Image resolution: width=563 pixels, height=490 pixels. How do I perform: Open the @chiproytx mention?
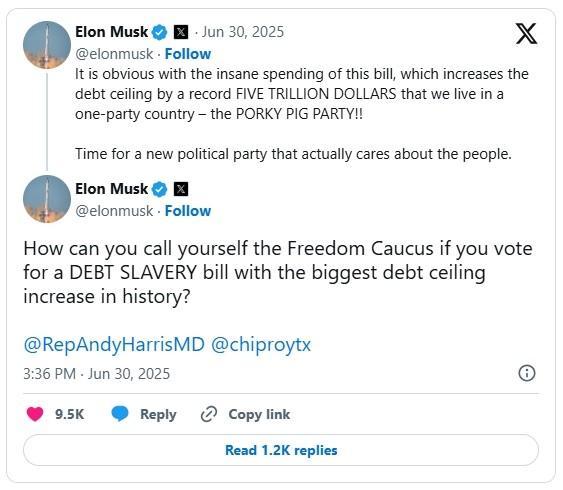pos(261,345)
